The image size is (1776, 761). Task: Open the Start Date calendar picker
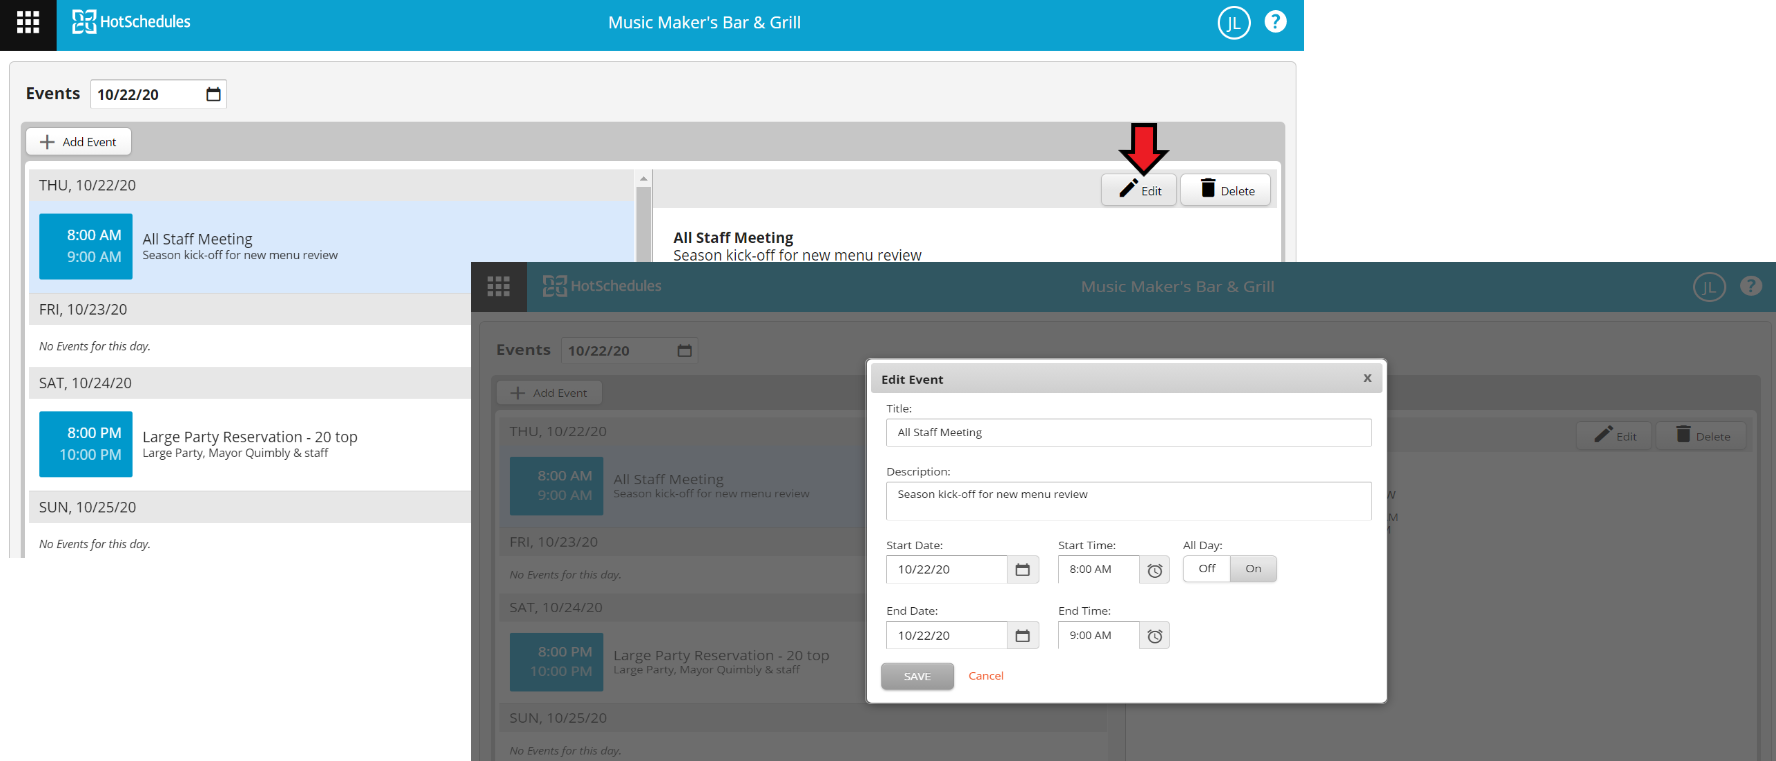tap(1023, 569)
